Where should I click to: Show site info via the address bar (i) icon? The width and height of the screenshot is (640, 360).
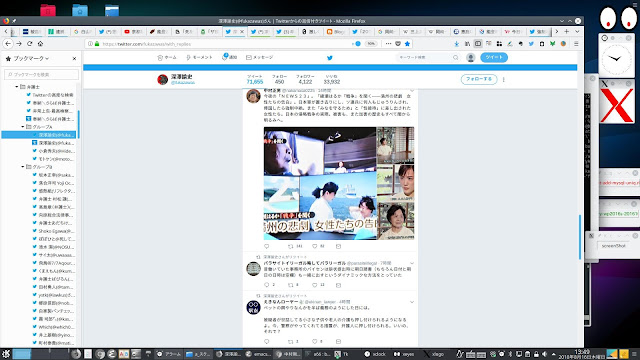click(90, 44)
